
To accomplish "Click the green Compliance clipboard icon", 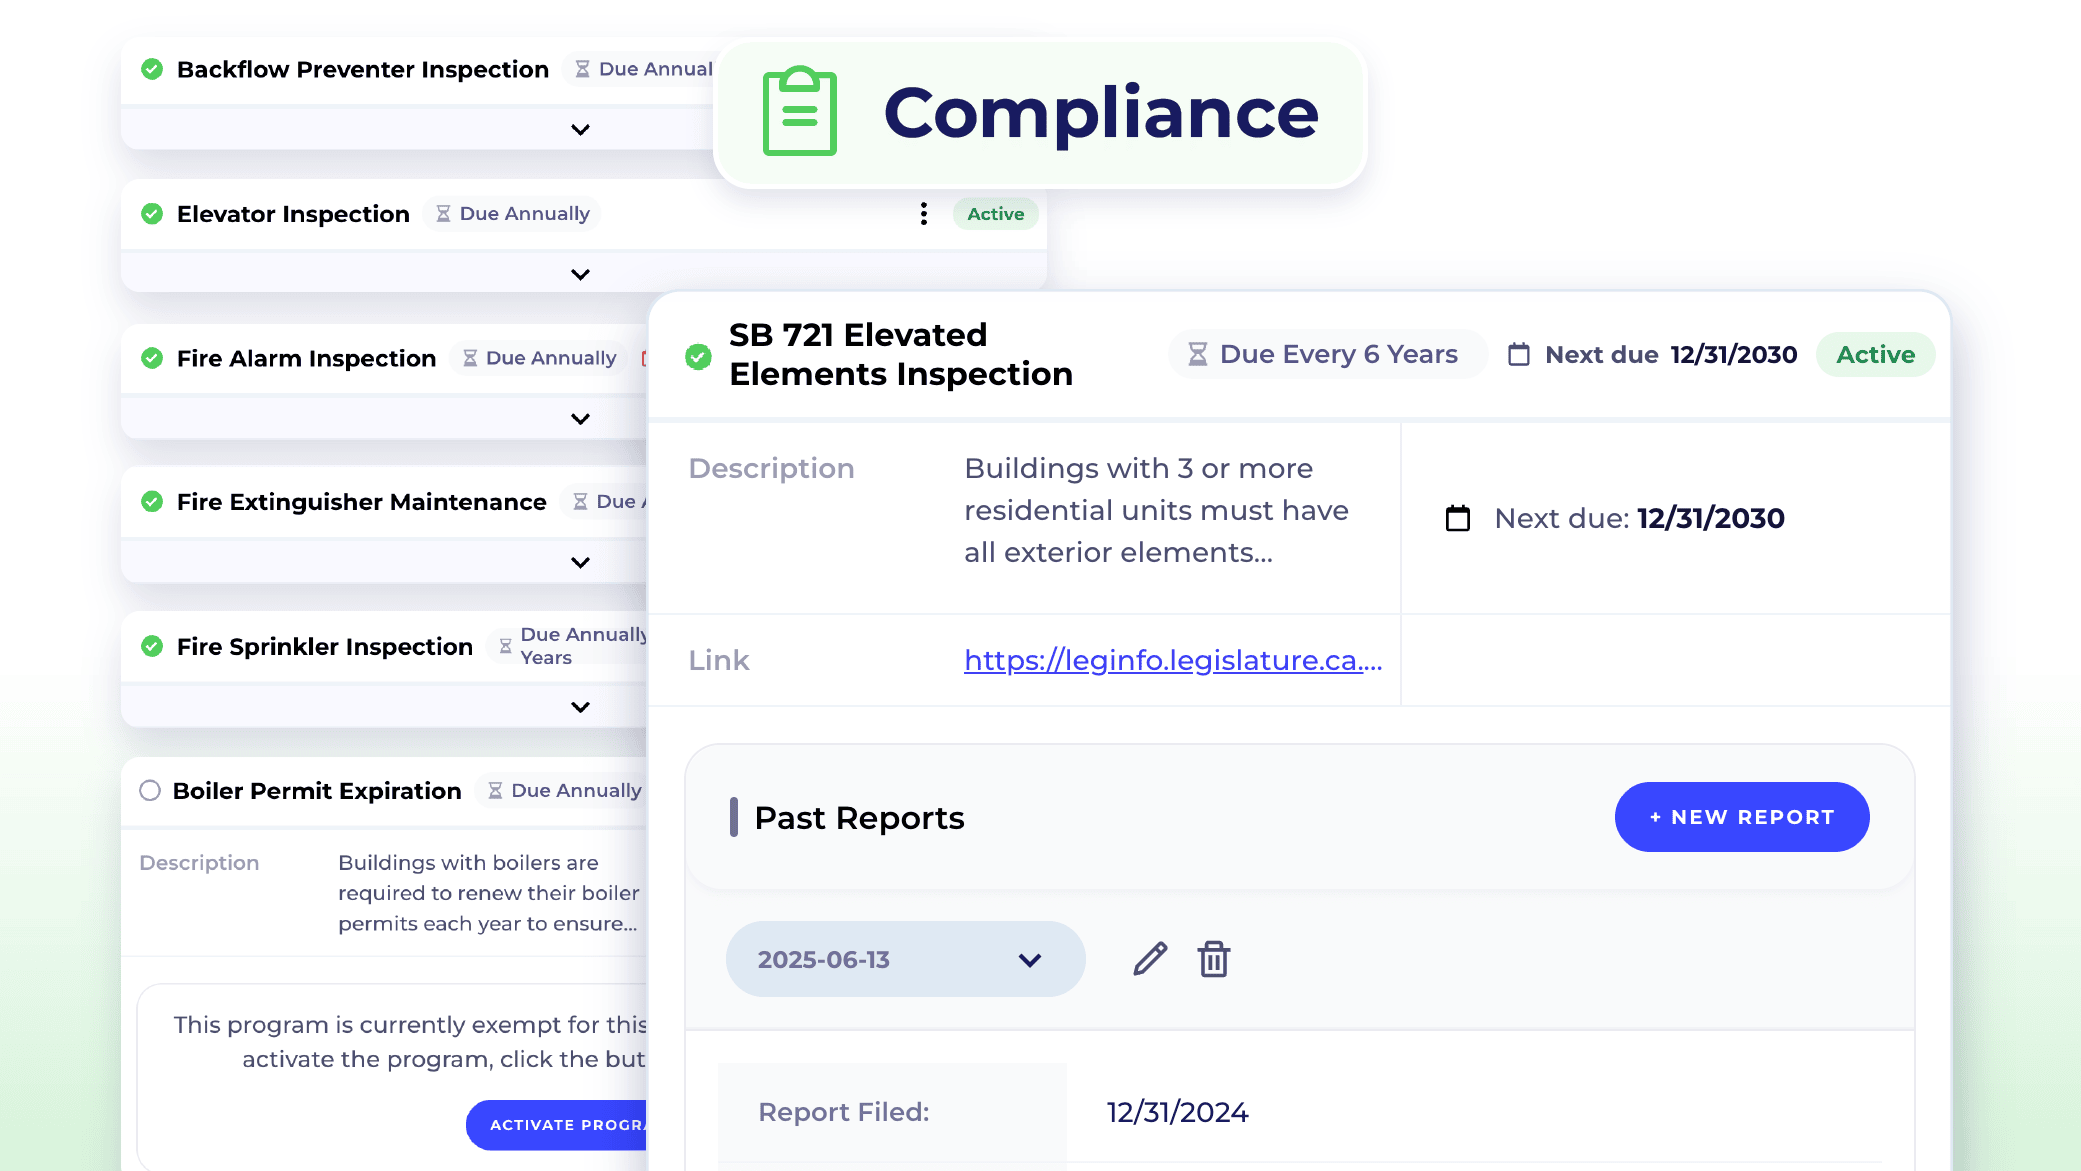I will [798, 113].
